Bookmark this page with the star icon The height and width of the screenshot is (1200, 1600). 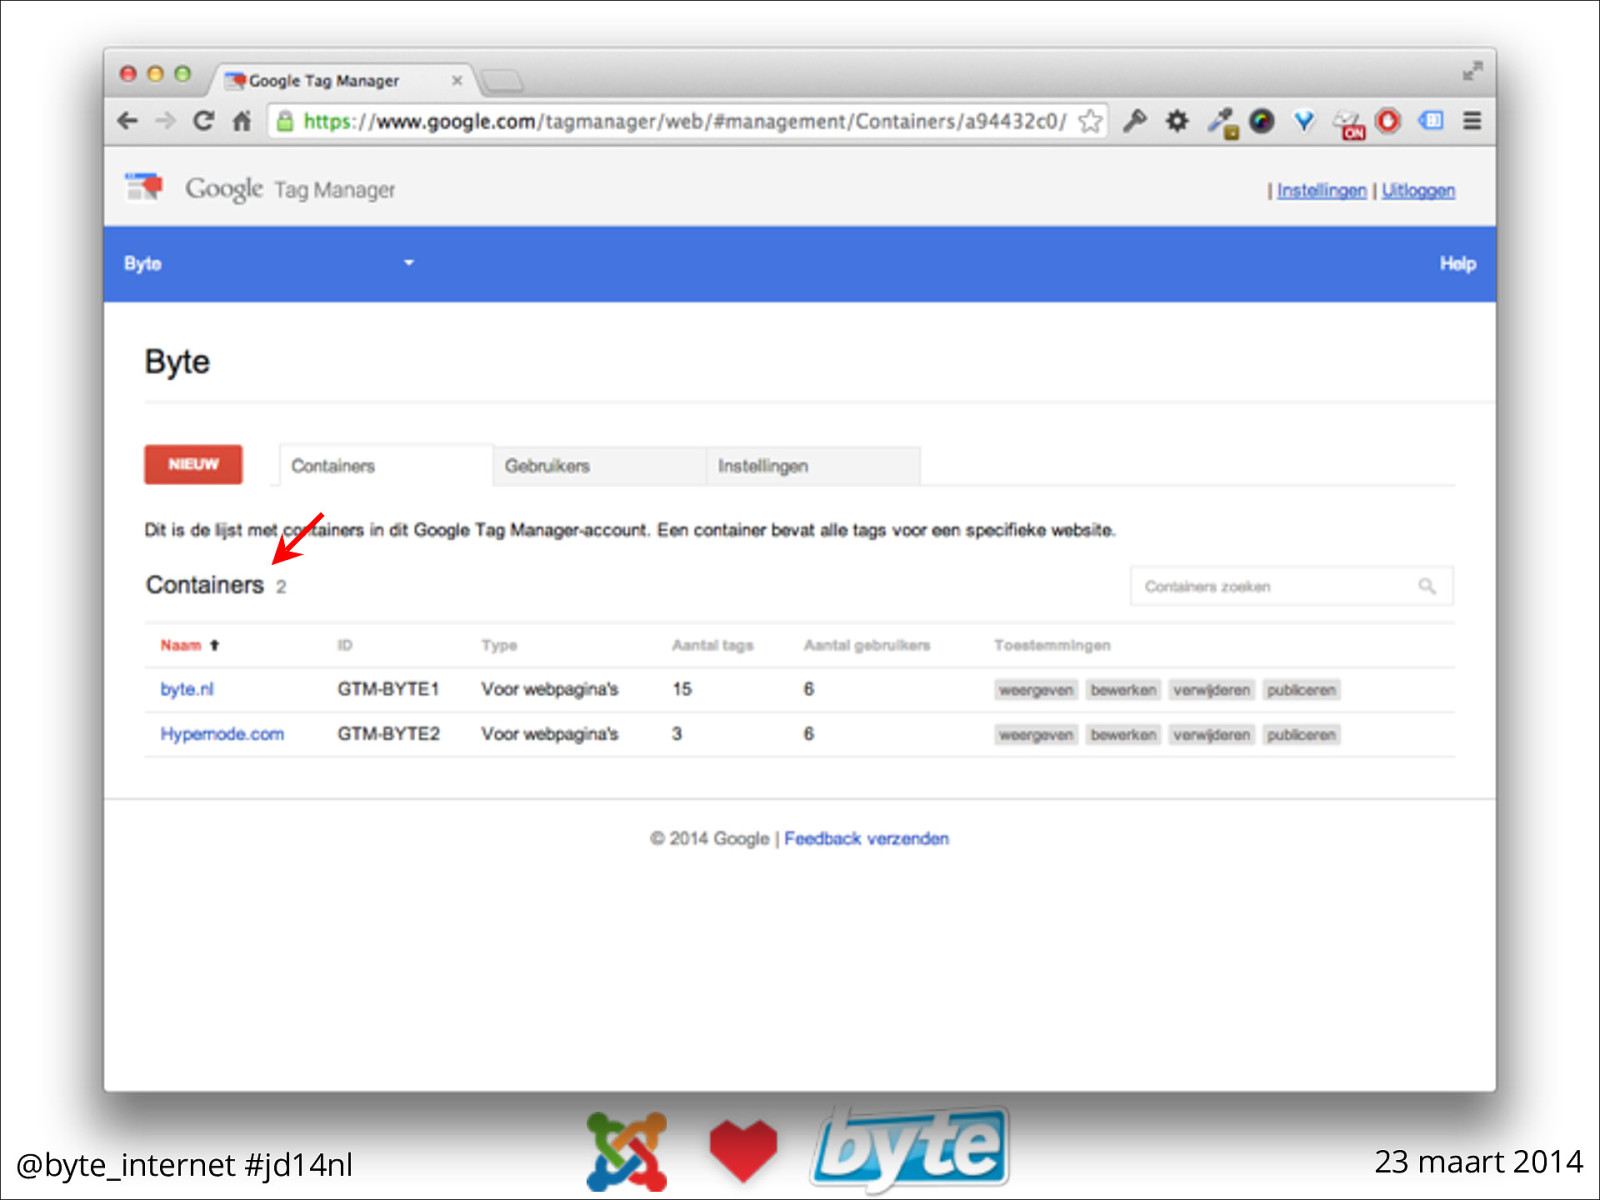(x=1090, y=121)
